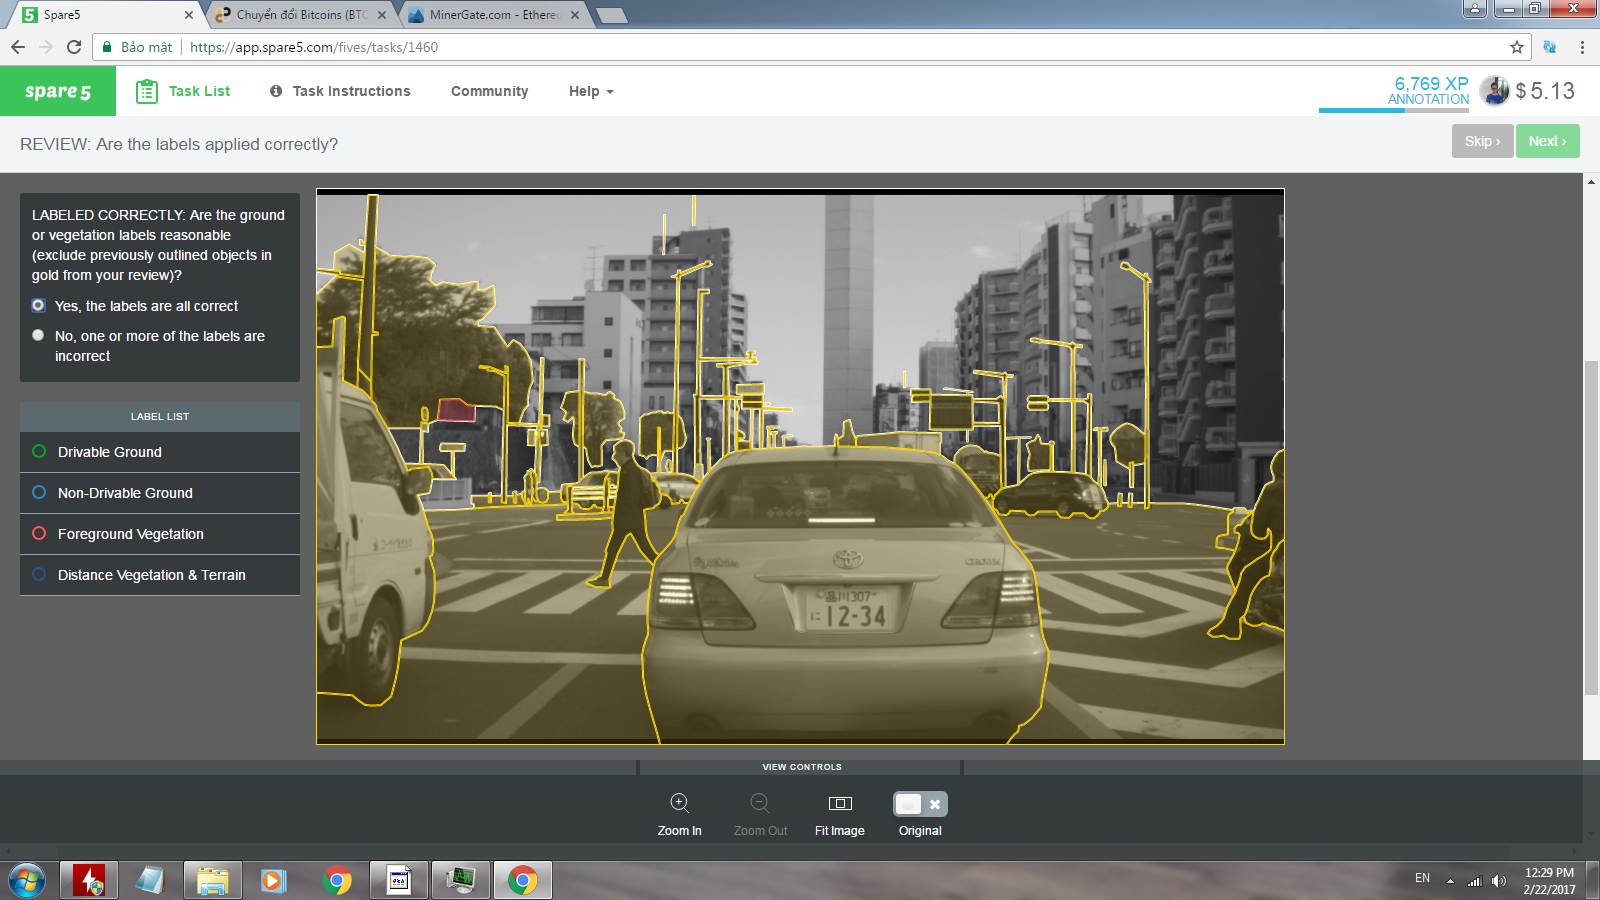The height and width of the screenshot is (900, 1600).
Task: Show hidden system tray icons
Action: click(x=1450, y=881)
